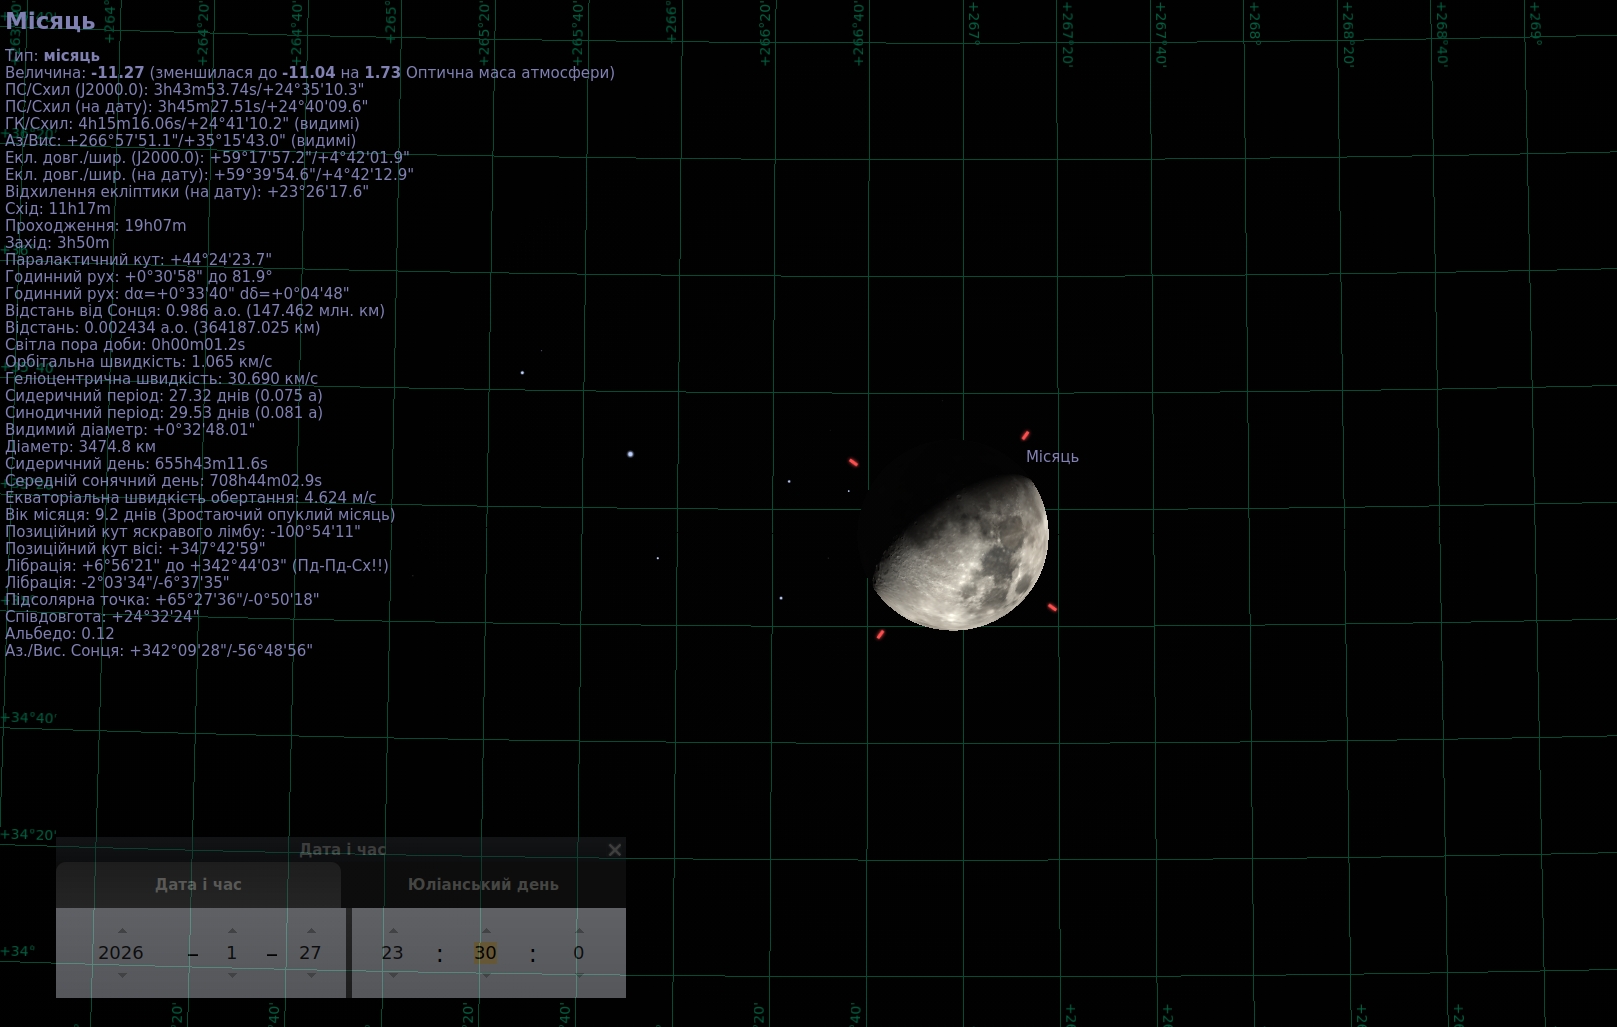1617x1027 pixels.
Task: Click the Аз./Вис. Сонця line
Action: [x=159, y=651]
